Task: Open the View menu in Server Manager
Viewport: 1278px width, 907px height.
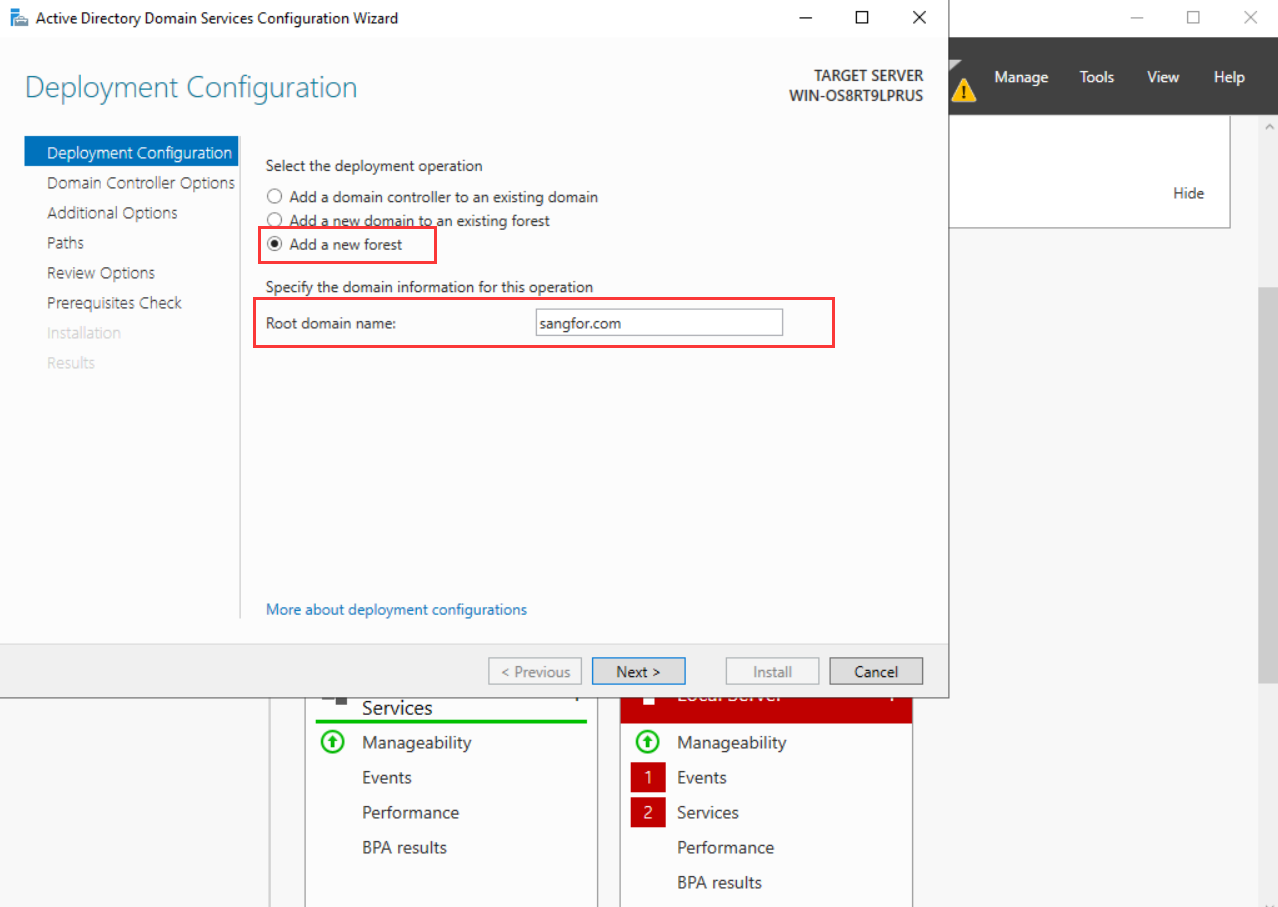Action: click(x=1162, y=77)
